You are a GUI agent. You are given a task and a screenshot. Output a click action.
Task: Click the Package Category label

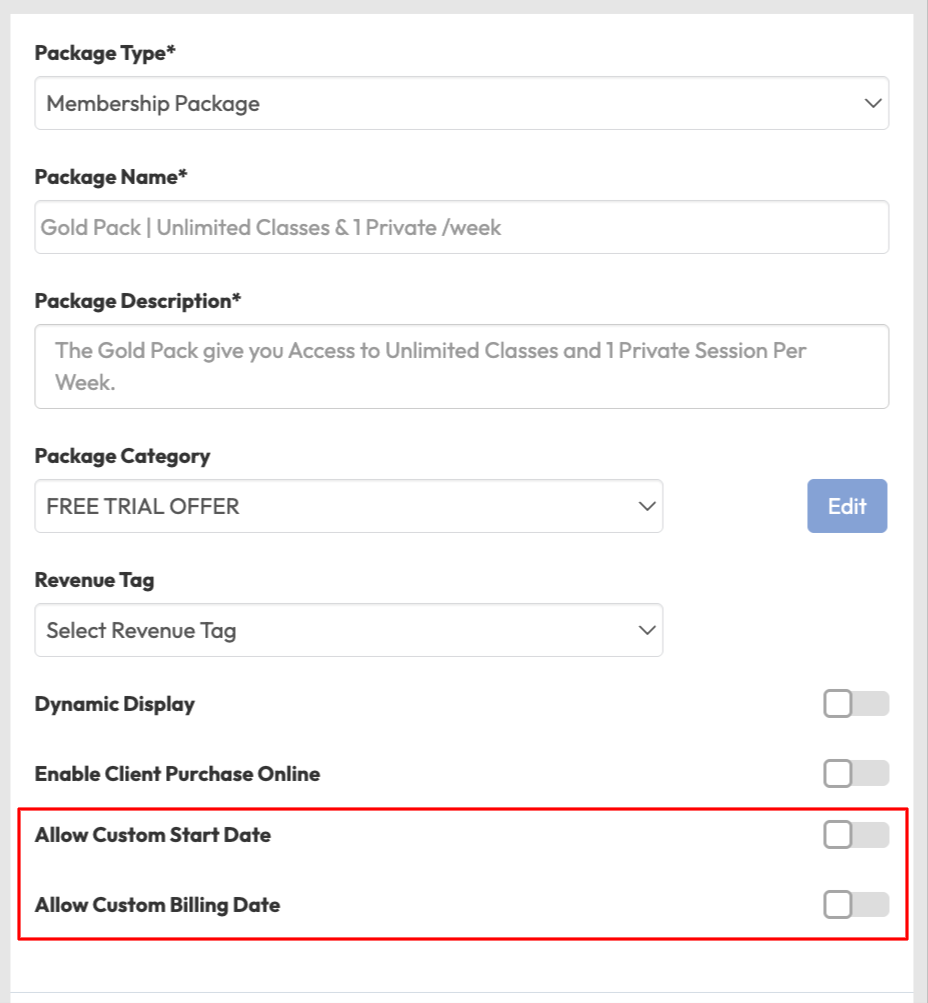[x=122, y=456]
